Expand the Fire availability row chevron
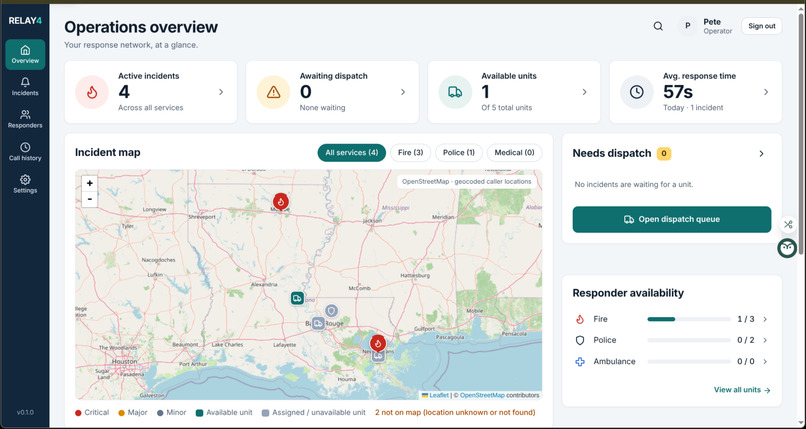This screenshot has width=806, height=429. point(765,319)
